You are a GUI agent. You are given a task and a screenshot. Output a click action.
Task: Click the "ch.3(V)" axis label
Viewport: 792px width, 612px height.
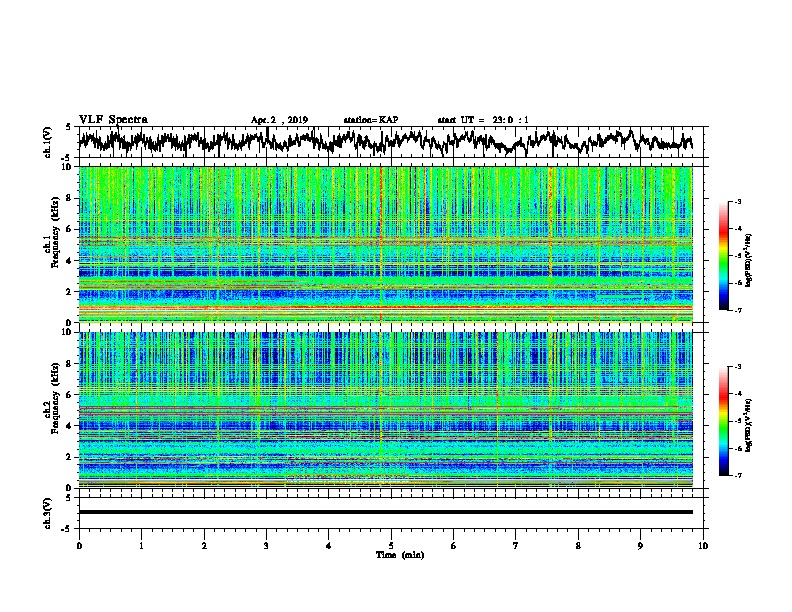48,513
